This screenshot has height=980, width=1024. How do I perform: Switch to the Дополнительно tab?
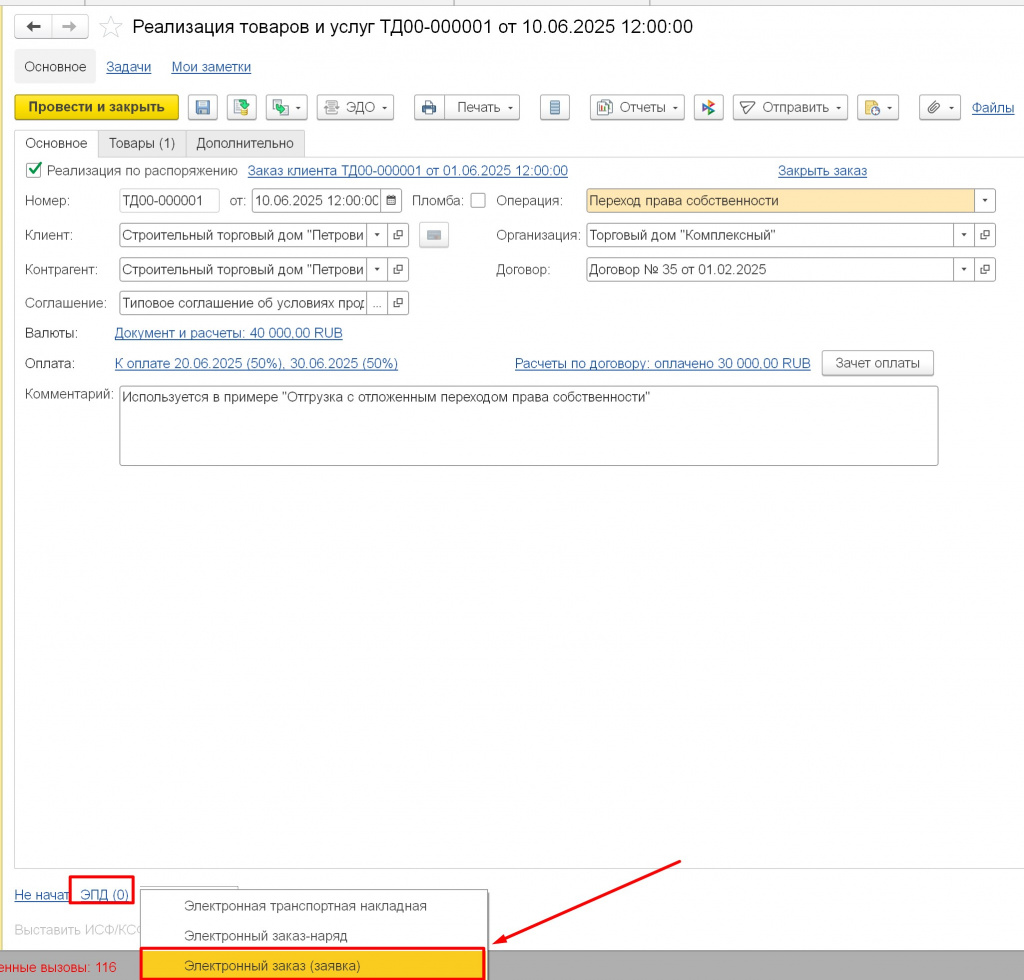tap(245, 143)
